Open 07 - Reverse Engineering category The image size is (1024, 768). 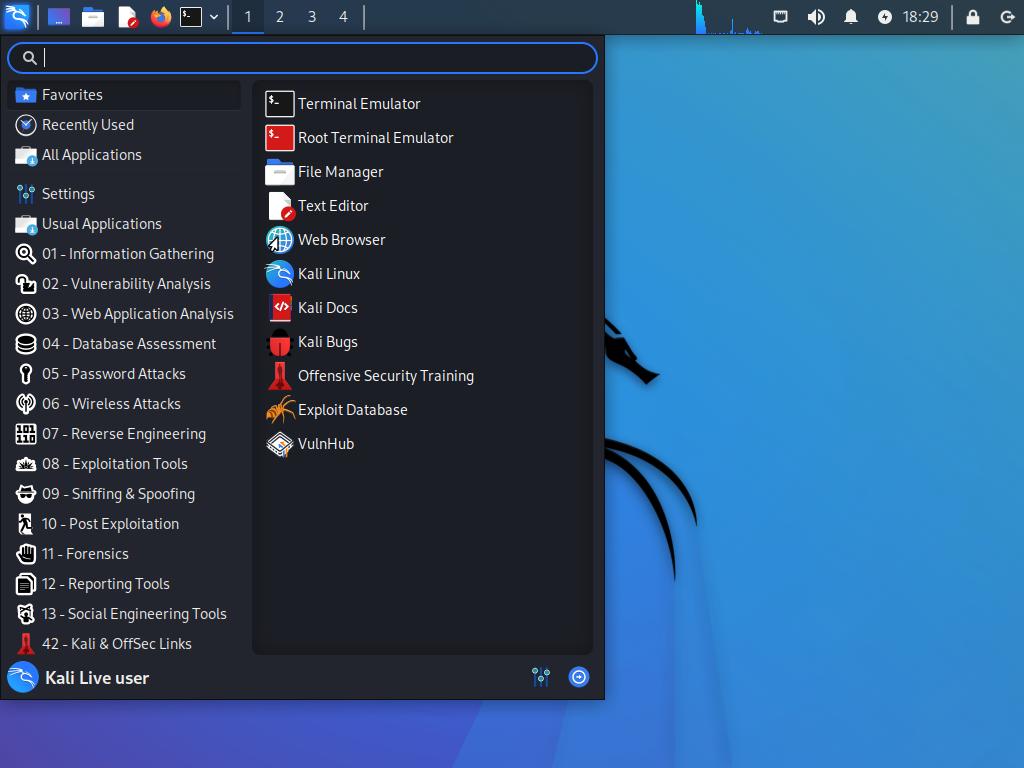pos(125,434)
